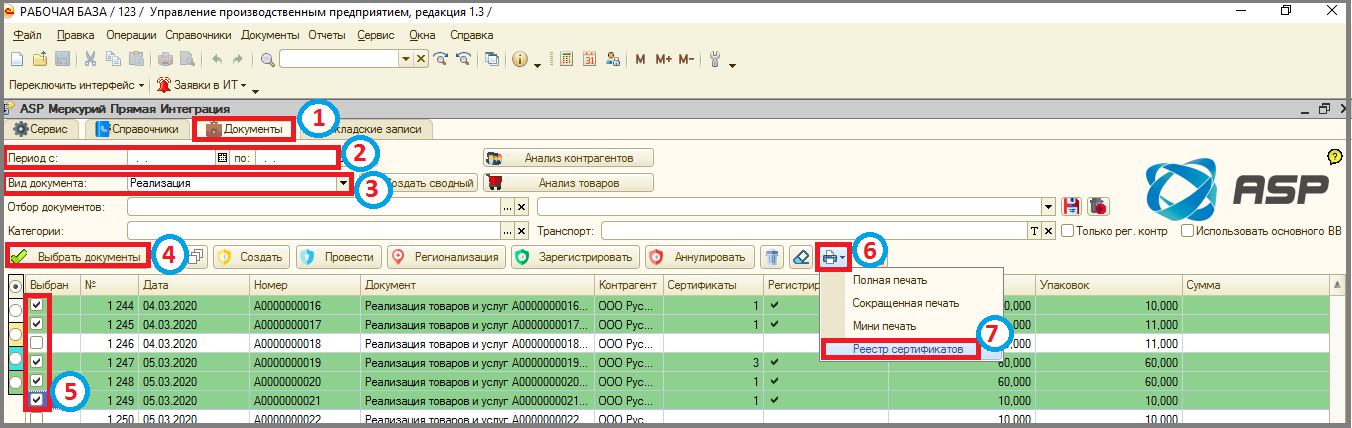Expand 'Заявки в ИТ' dropdown
The width and height of the screenshot is (1352, 428).
pos(243,86)
